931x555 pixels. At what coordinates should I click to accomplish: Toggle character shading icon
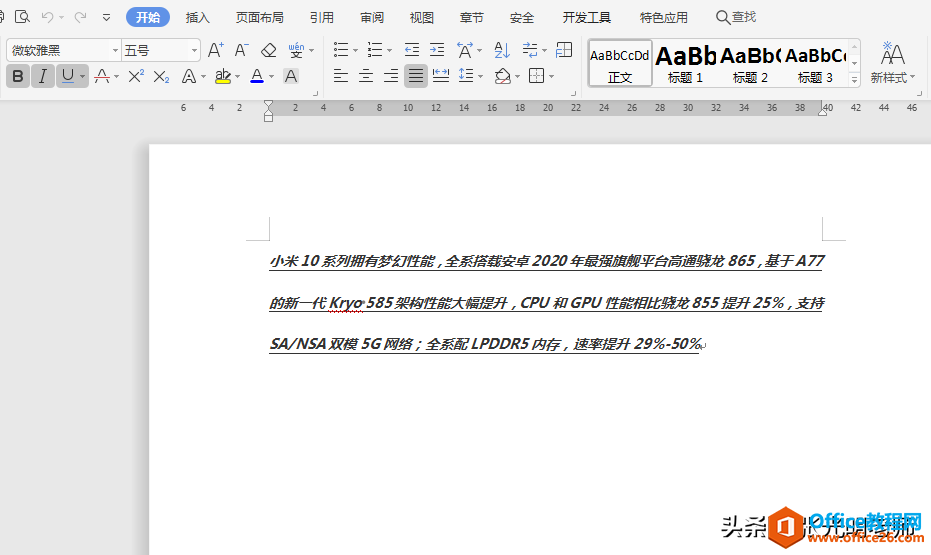click(291, 76)
